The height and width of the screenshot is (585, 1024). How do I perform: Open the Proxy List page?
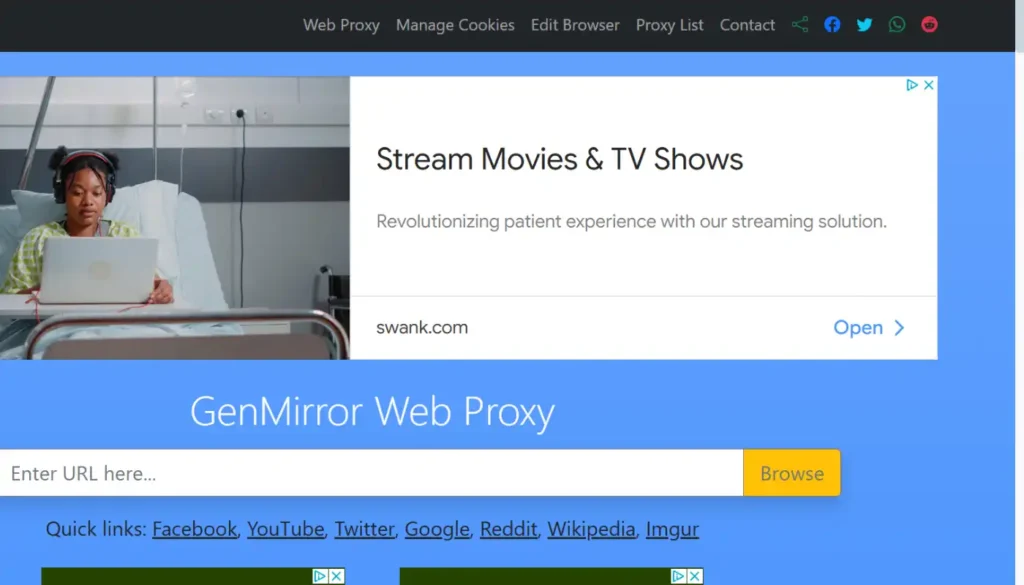coord(669,25)
